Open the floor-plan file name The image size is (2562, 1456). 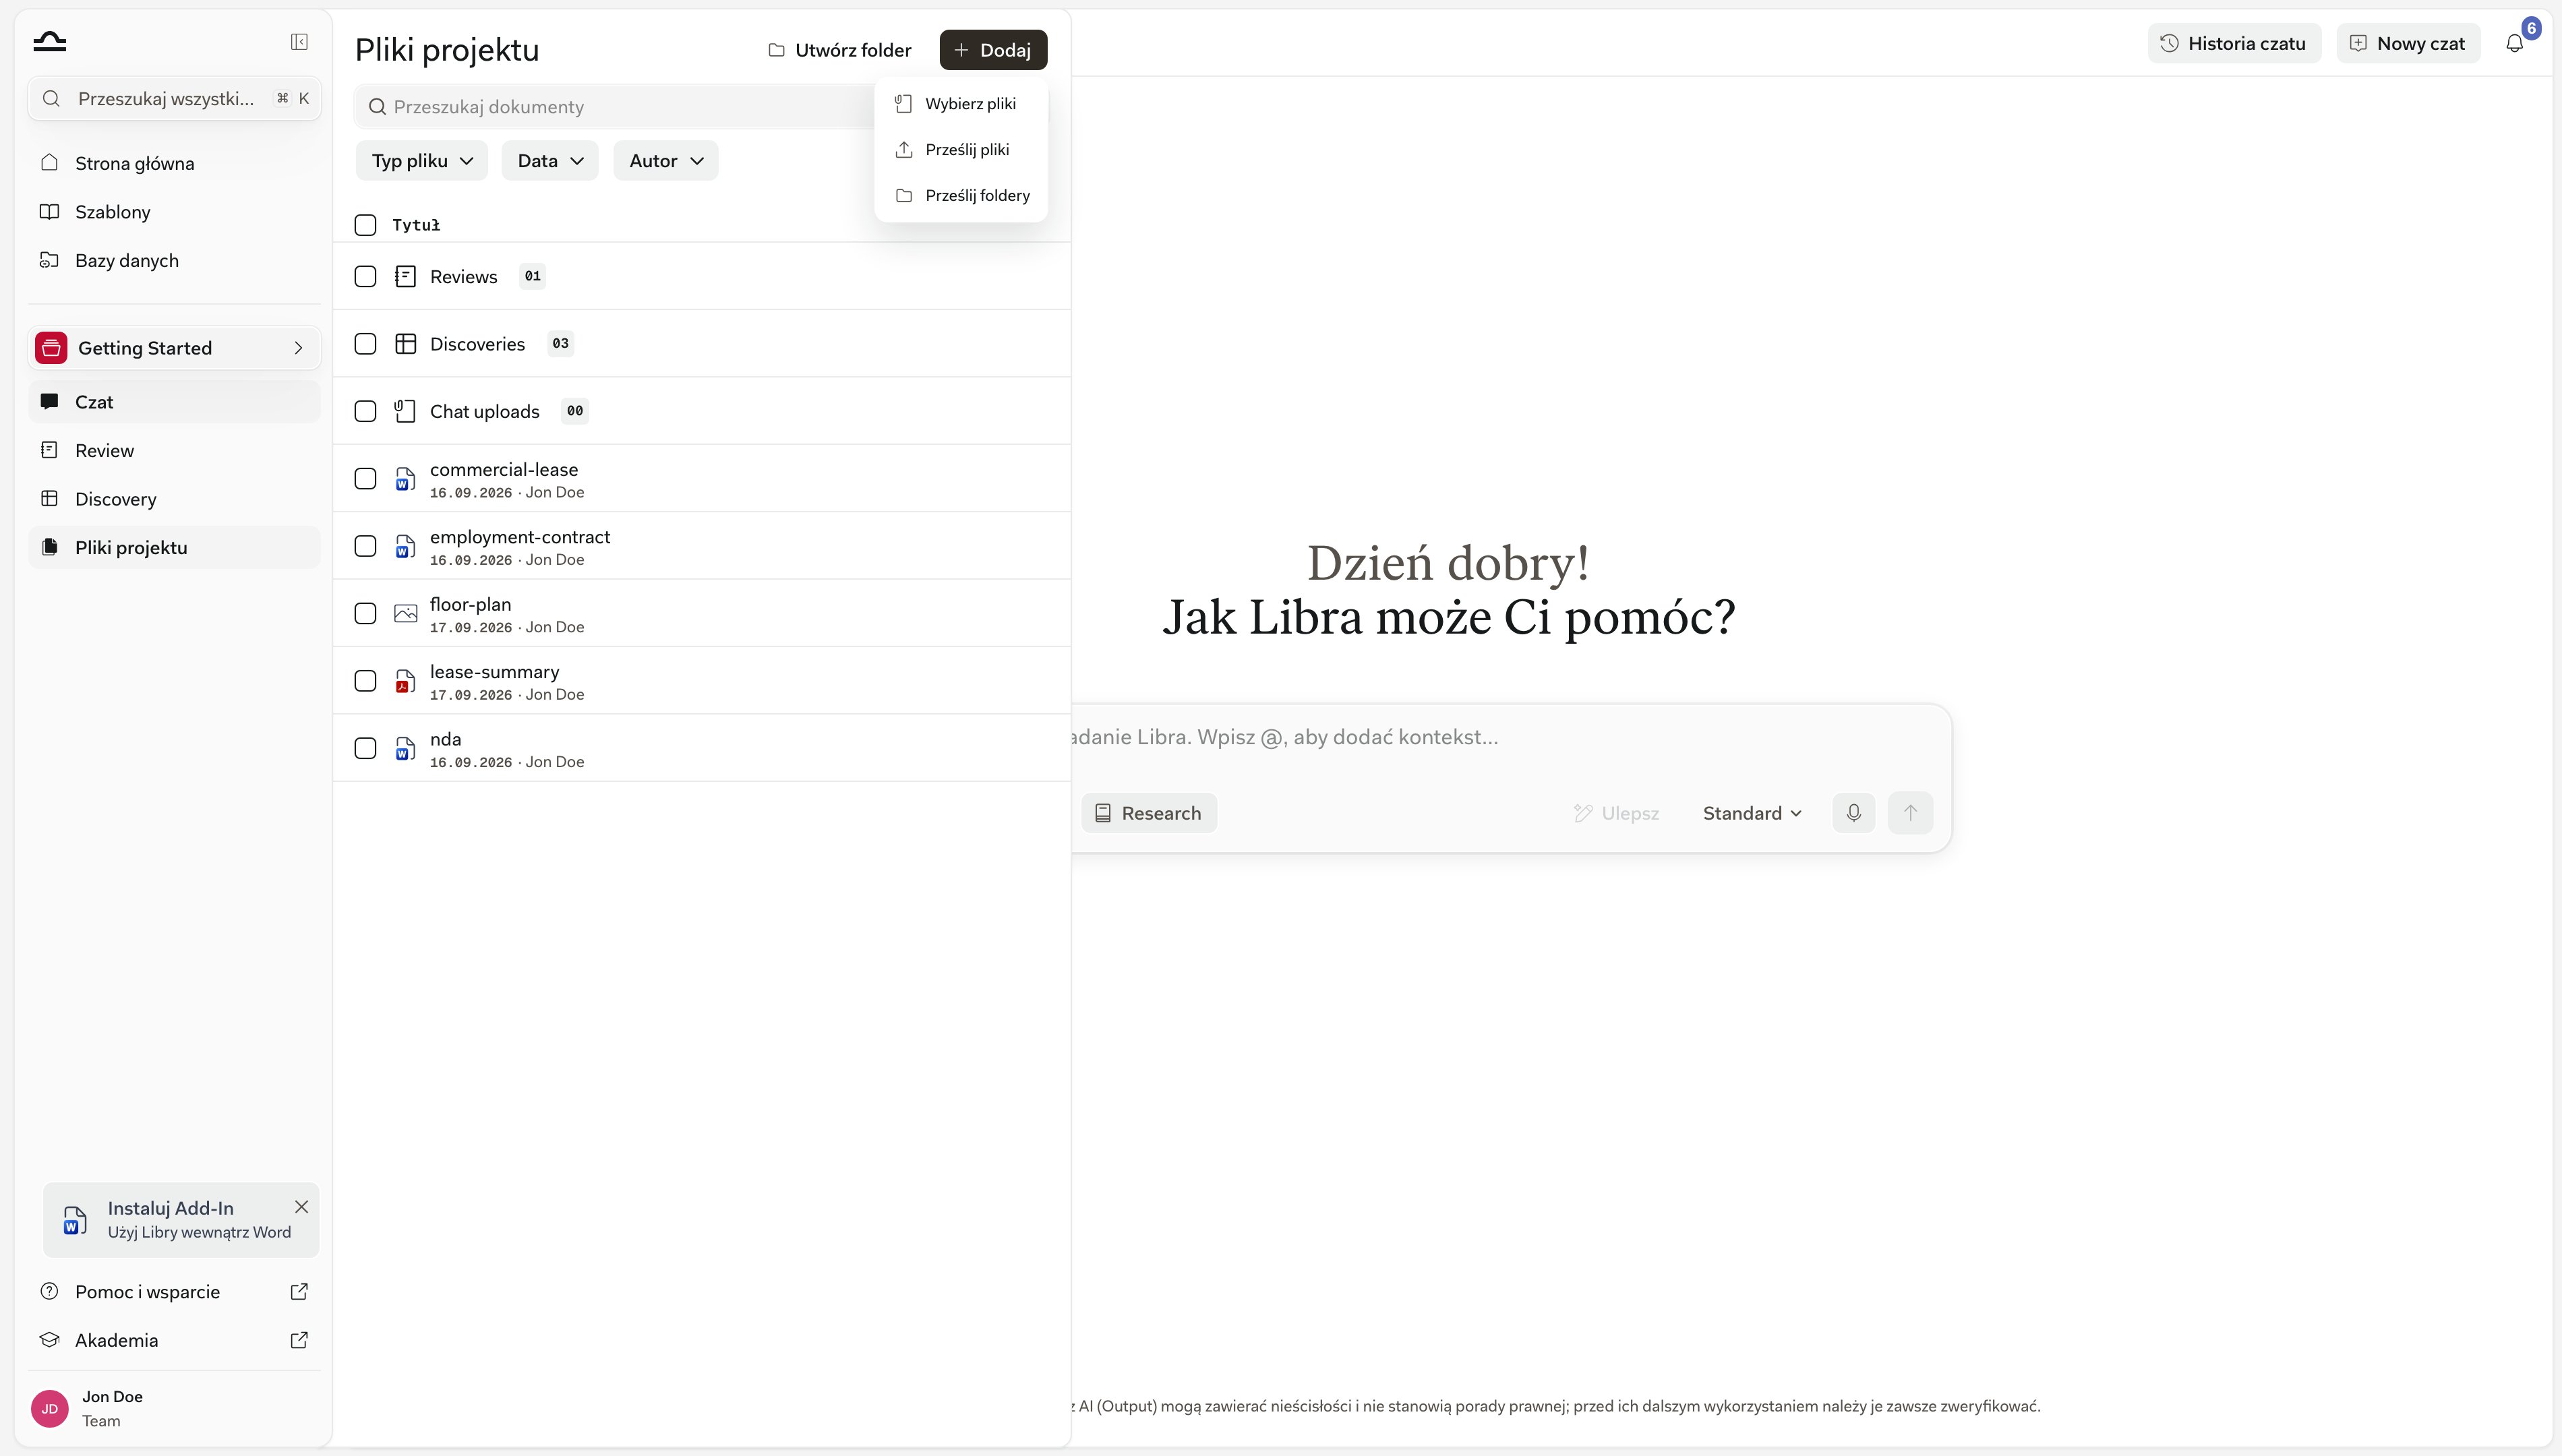click(x=470, y=604)
